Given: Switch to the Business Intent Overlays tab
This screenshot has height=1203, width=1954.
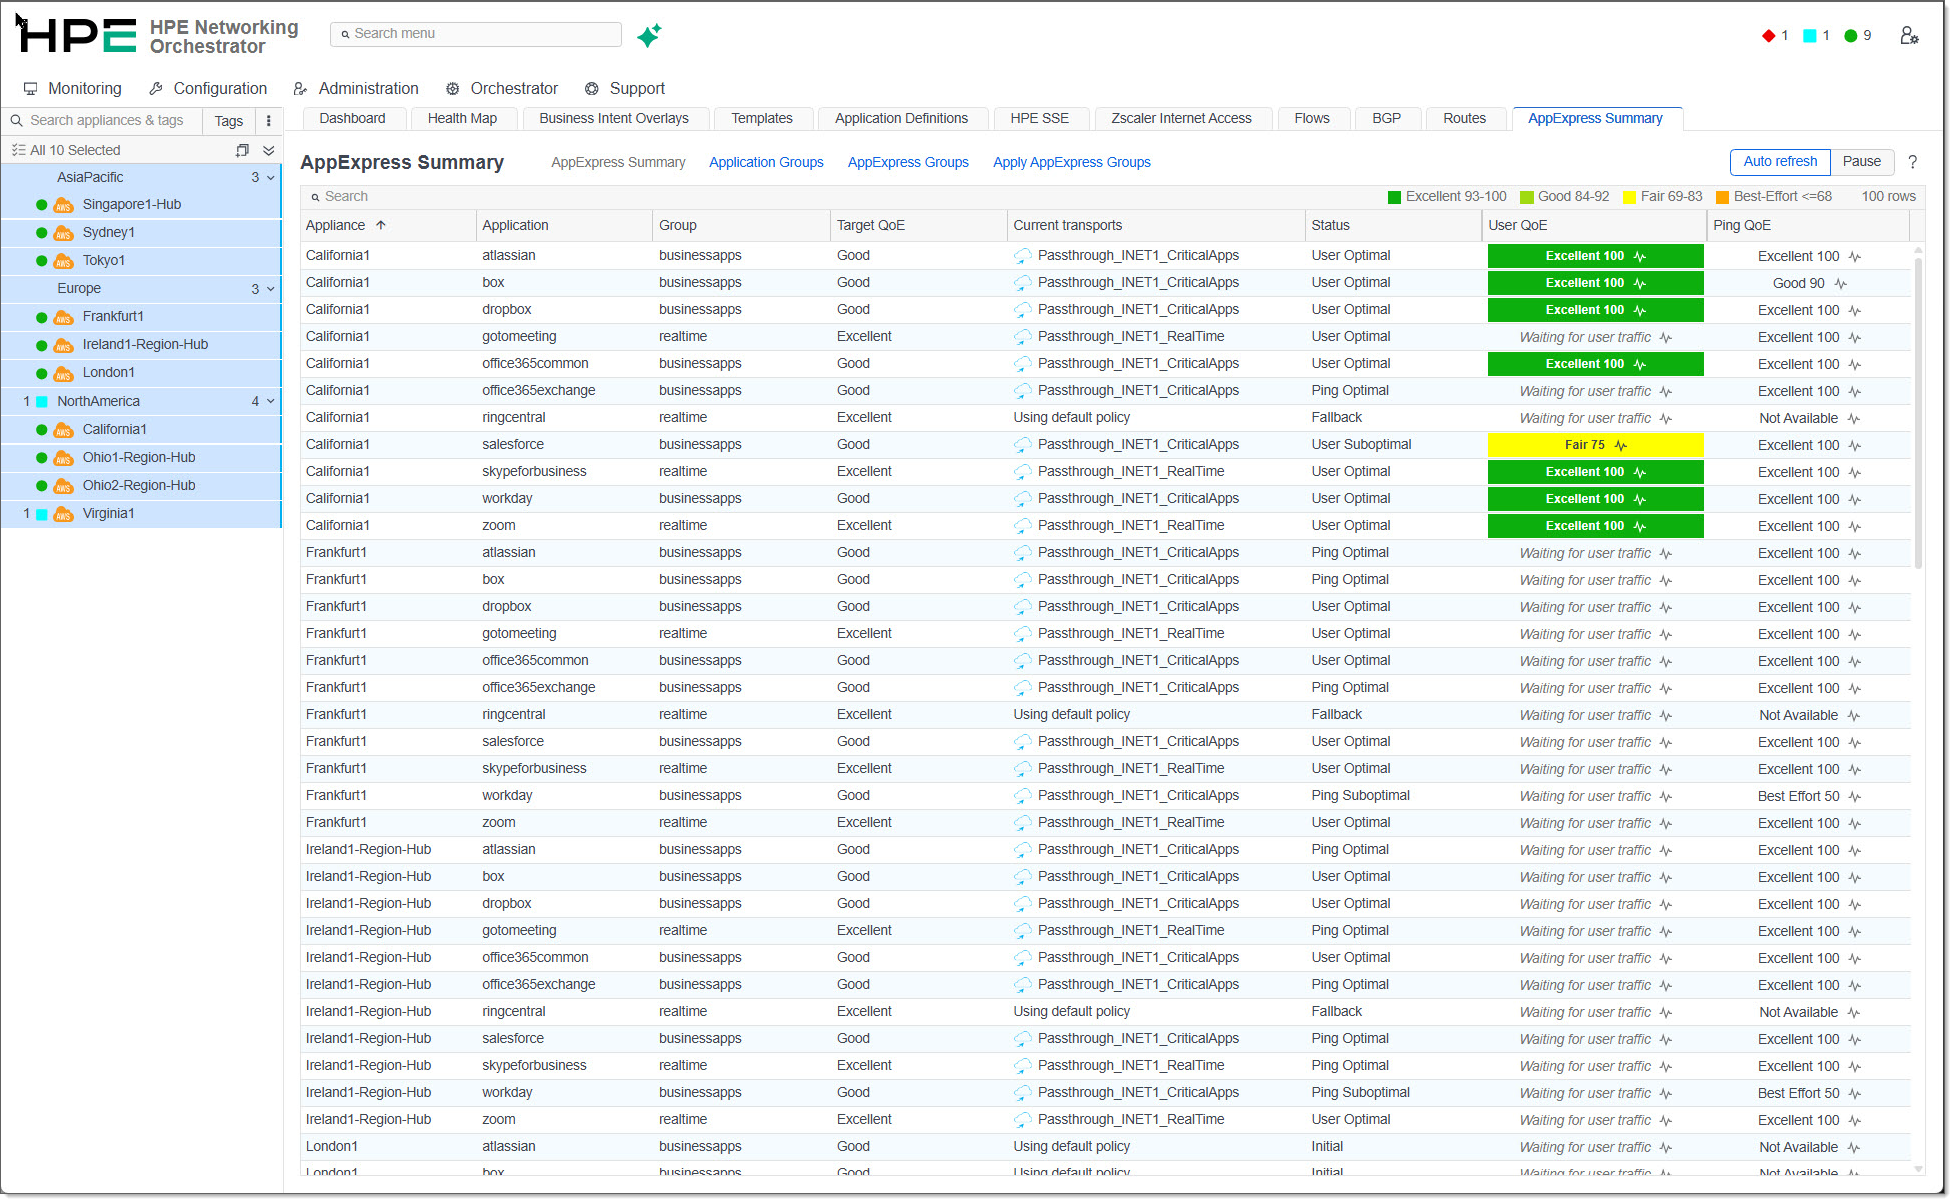Looking at the screenshot, I should (614, 118).
